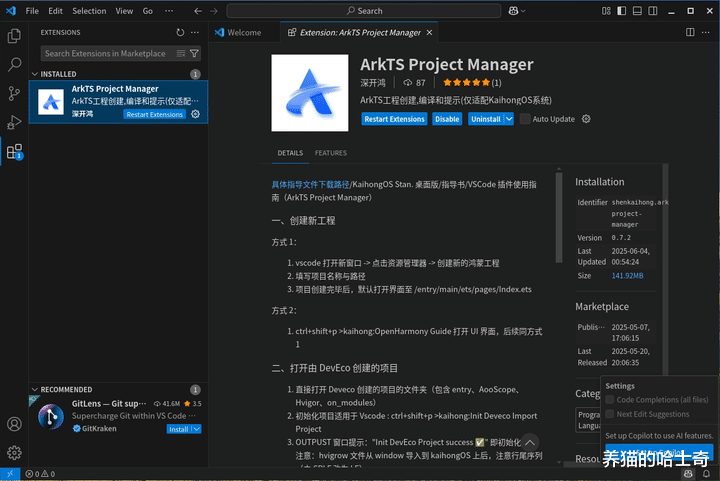Open editor more actions menu
The width and height of the screenshot is (720, 481).
[x=706, y=32]
